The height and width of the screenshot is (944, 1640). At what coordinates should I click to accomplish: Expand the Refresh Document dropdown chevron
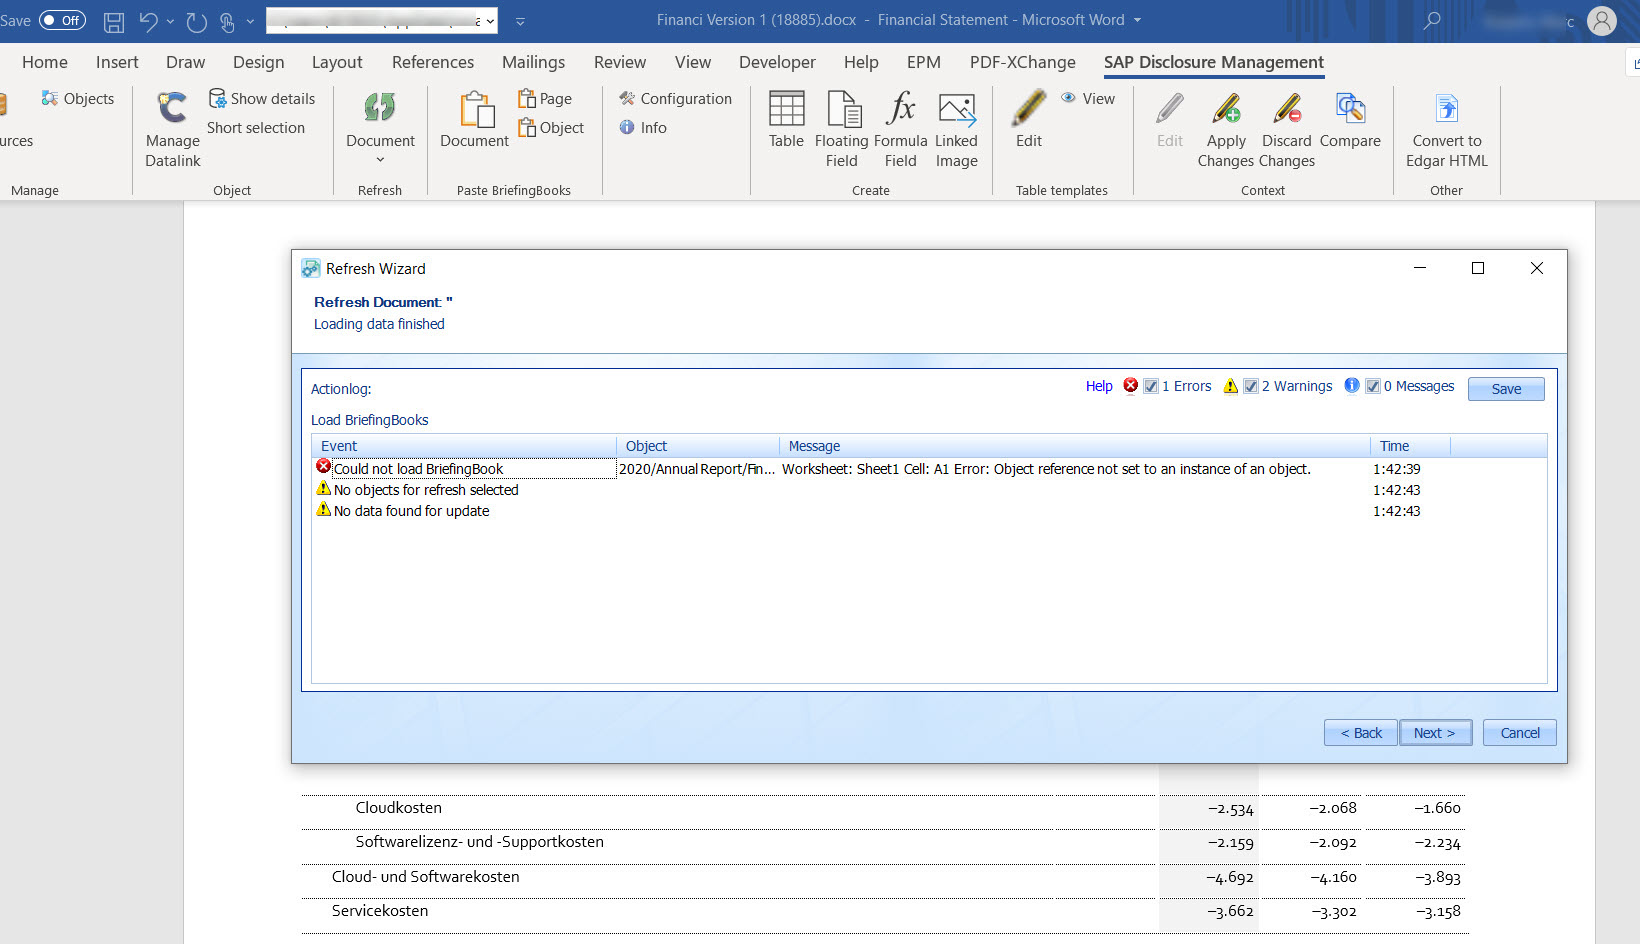coord(380,160)
